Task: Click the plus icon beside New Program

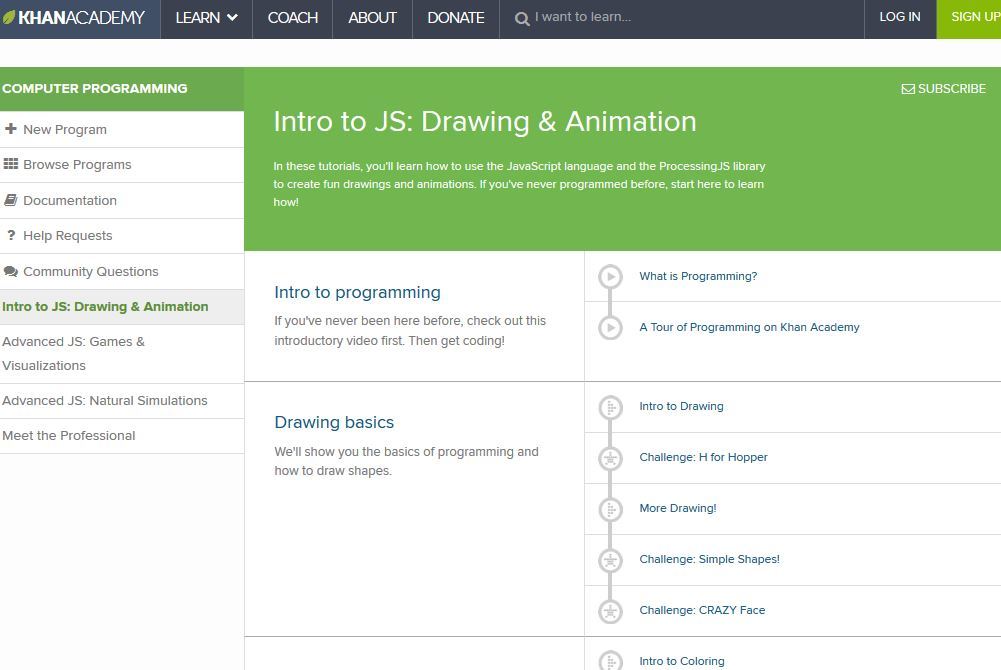Action: (11, 129)
